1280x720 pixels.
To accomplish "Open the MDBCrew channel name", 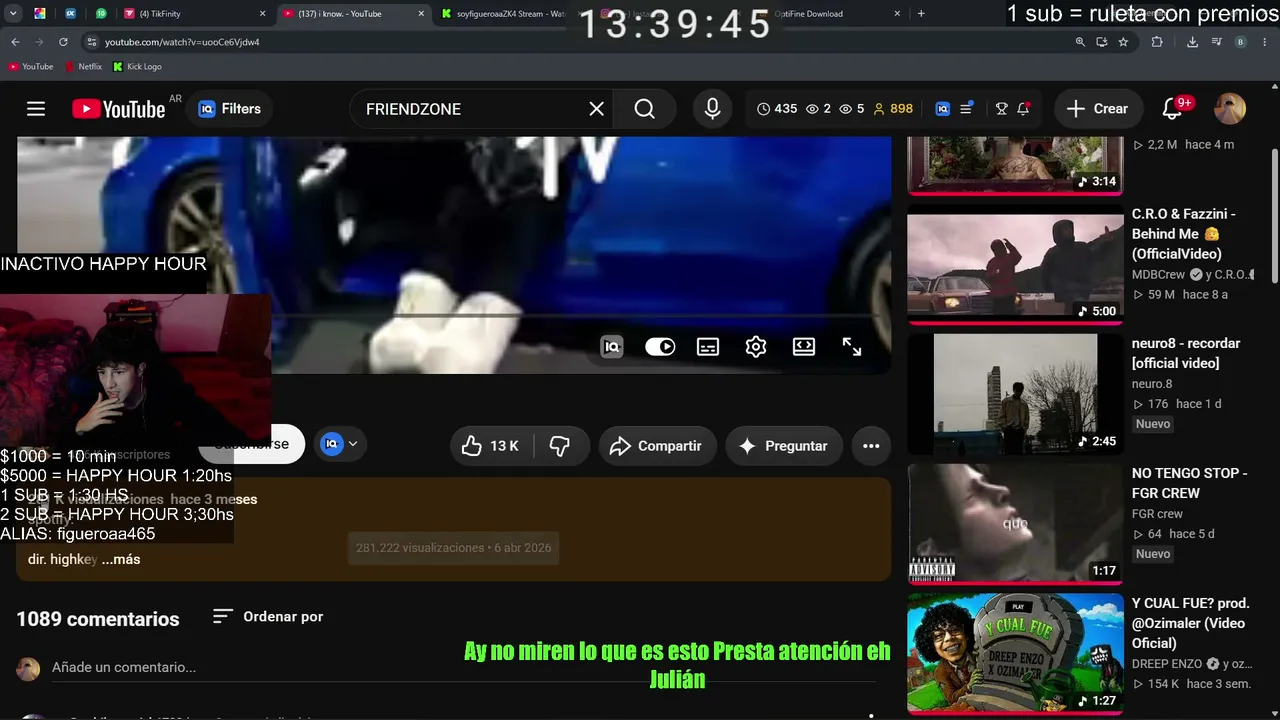I will coord(1158,274).
